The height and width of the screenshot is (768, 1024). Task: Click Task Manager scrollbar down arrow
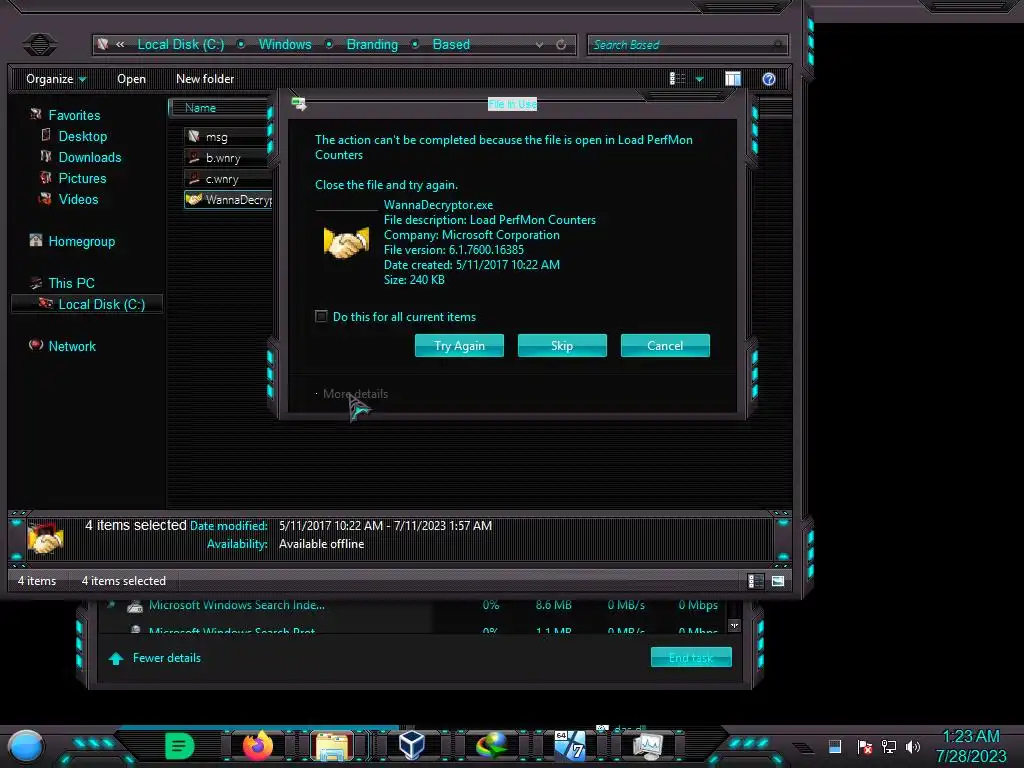pos(734,625)
